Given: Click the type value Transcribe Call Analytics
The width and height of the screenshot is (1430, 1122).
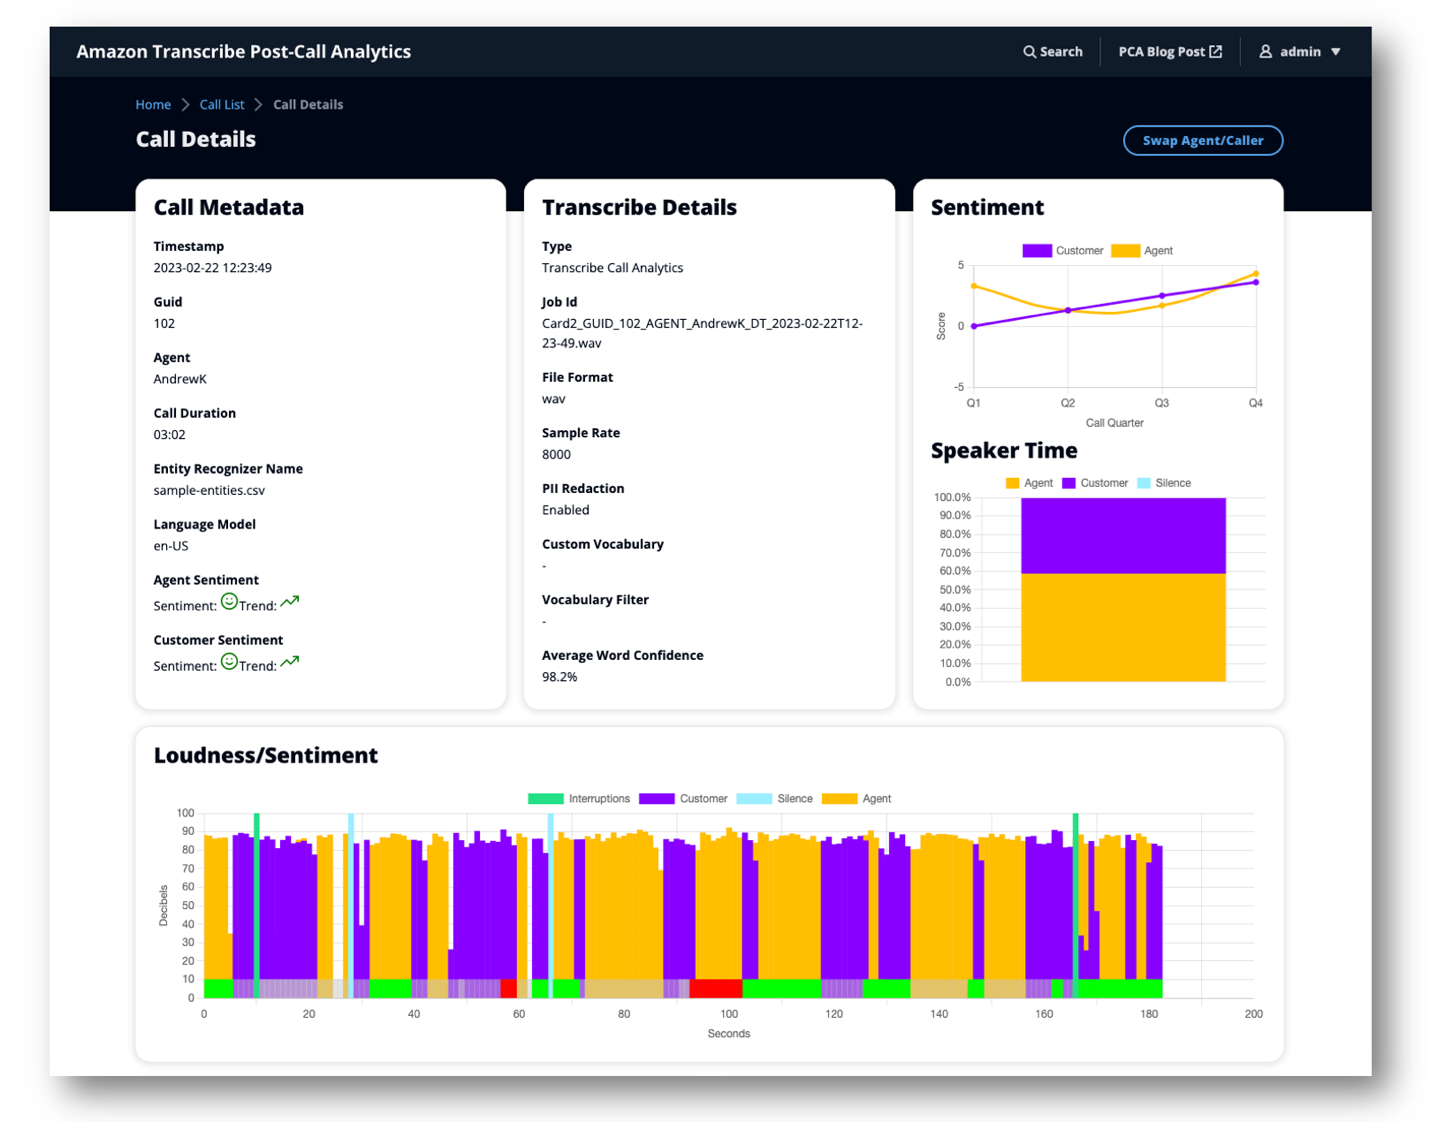Looking at the screenshot, I should [613, 268].
